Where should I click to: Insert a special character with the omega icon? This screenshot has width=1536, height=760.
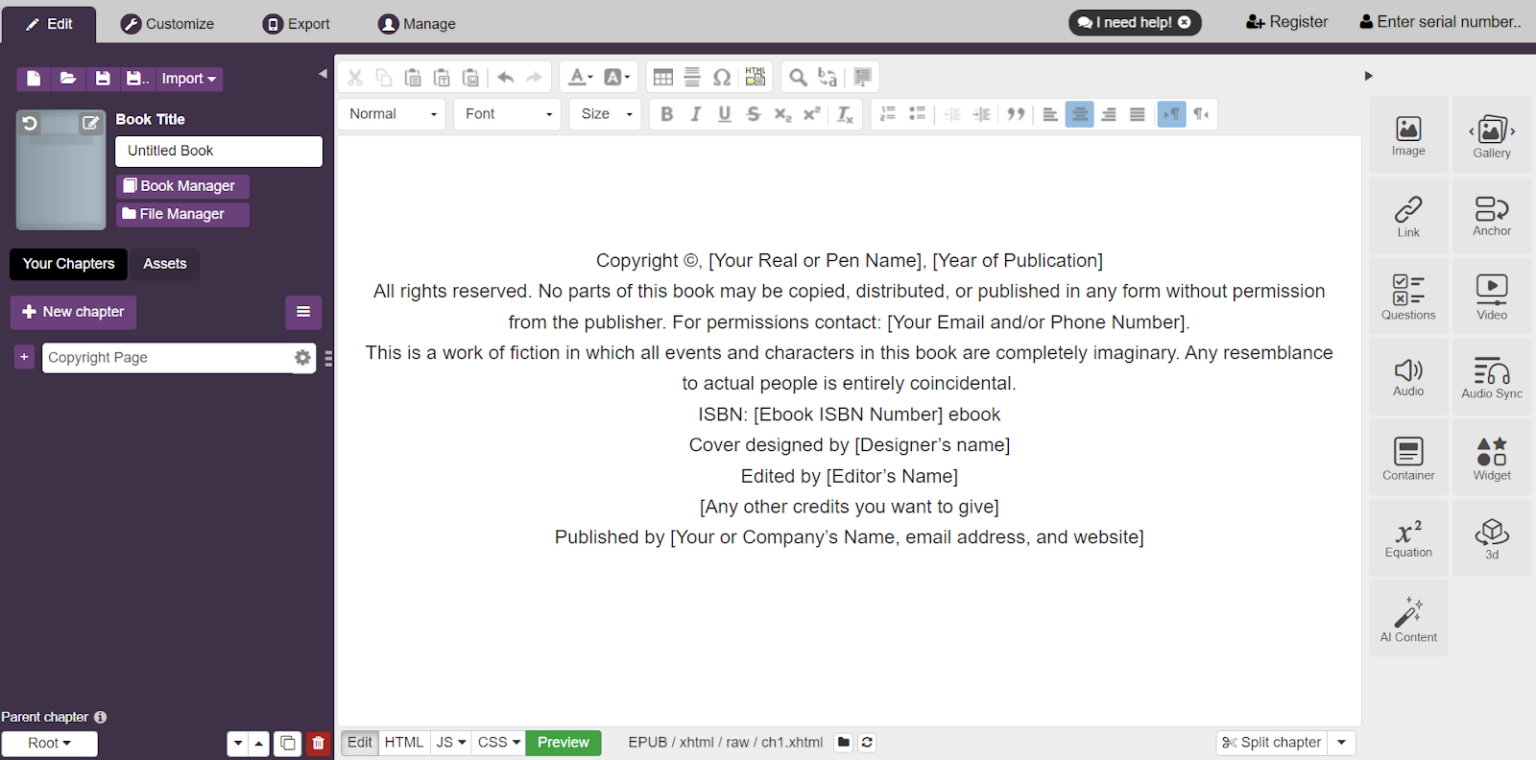click(722, 76)
